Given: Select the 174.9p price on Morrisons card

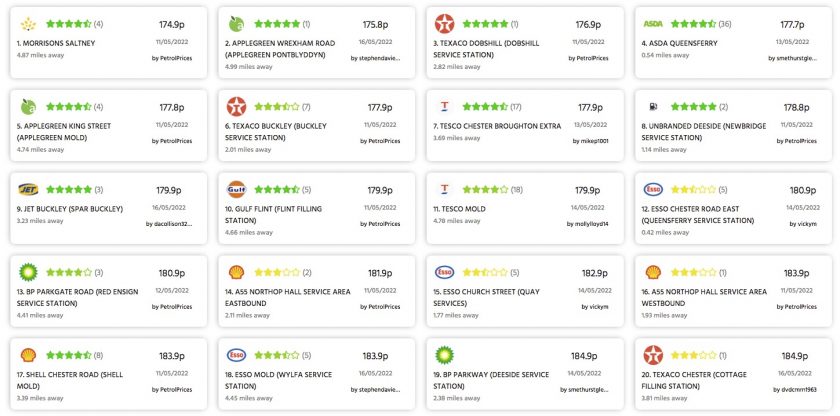Looking at the screenshot, I should point(172,25).
